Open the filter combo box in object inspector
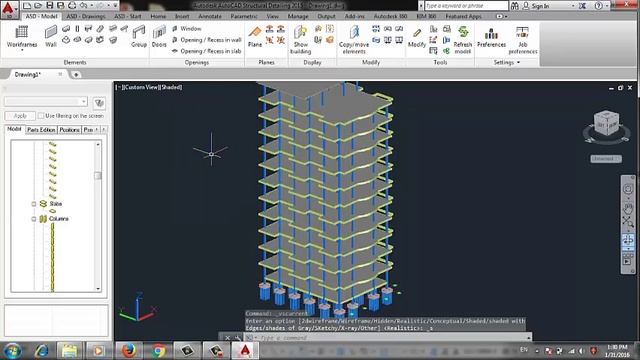Viewport: 640px width, 360px height. 46,101
